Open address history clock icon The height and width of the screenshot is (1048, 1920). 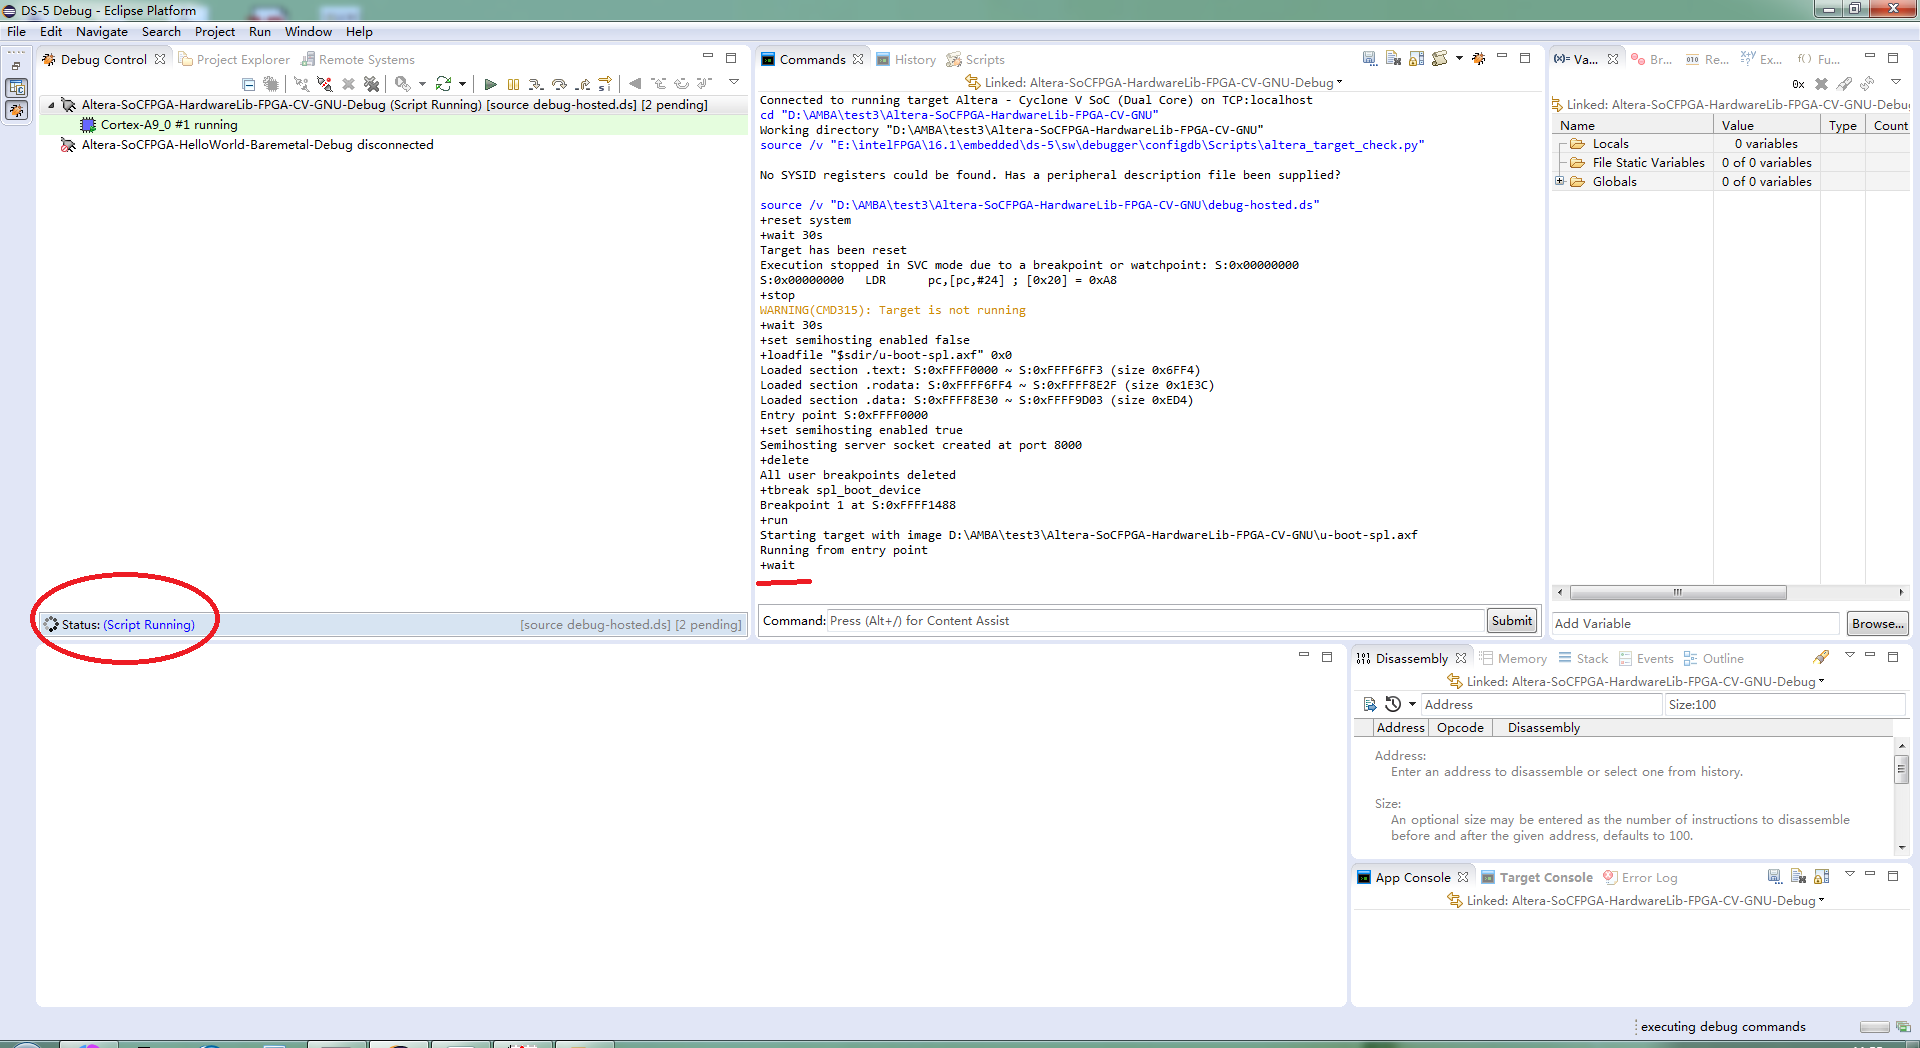click(x=1393, y=704)
